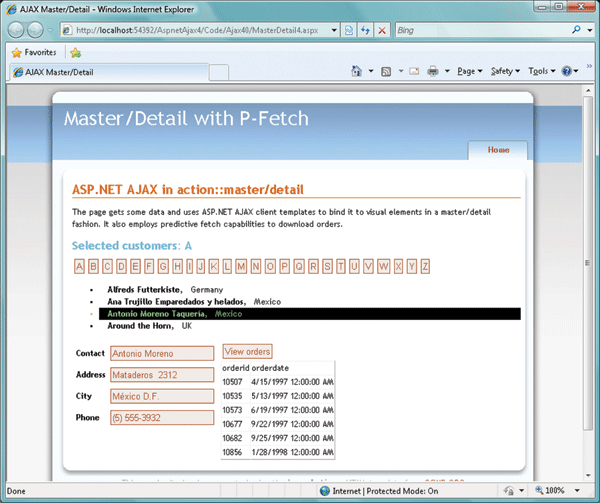600x503 pixels.
Task: Open the Favorites star button
Action: pos(34,52)
